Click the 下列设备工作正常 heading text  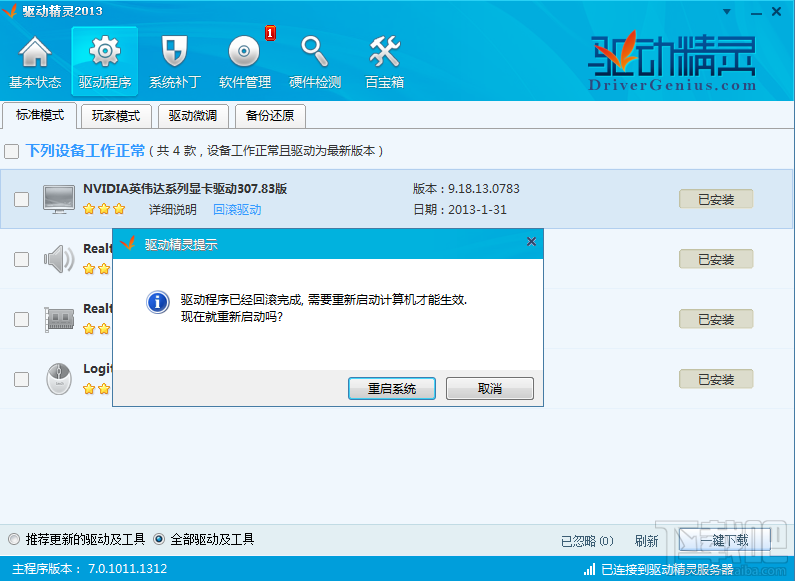(85, 151)
